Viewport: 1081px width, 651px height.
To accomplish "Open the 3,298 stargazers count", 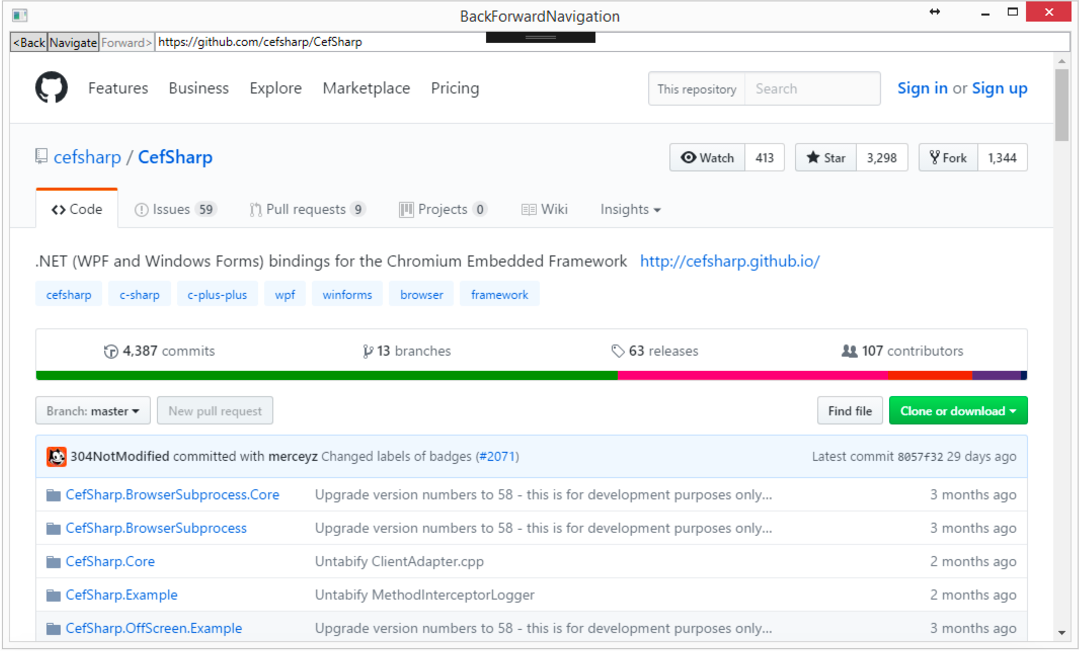I will tap(882, 158).
